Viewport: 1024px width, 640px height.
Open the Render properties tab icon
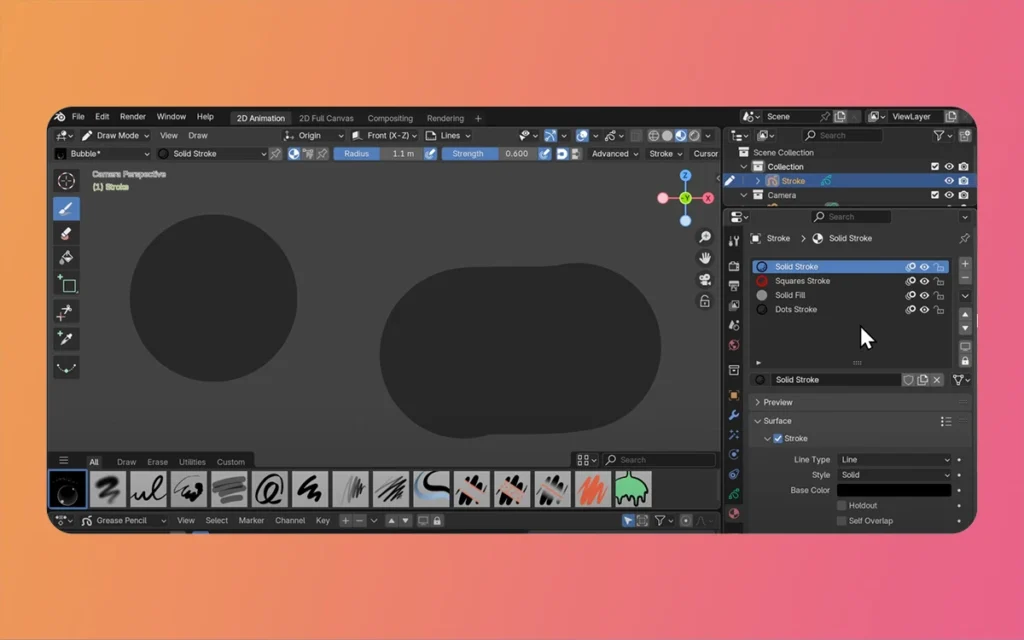tap(734, 266)
